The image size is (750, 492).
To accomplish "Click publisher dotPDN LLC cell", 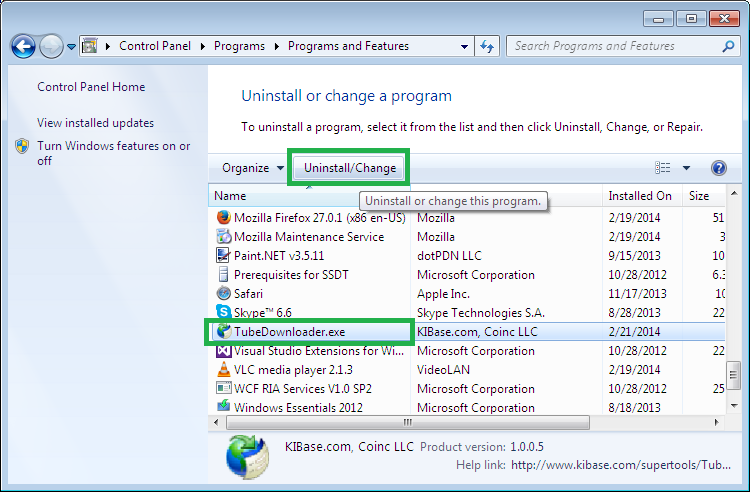I will 449,256.
